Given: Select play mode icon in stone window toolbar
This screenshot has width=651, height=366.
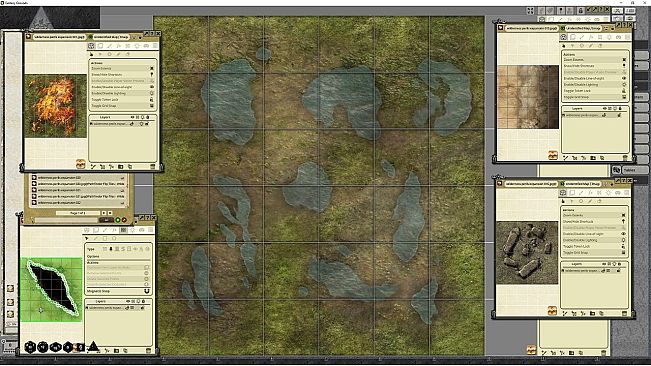Looking at the screenshot, I should pyautogui.click(x=563, y=37).
